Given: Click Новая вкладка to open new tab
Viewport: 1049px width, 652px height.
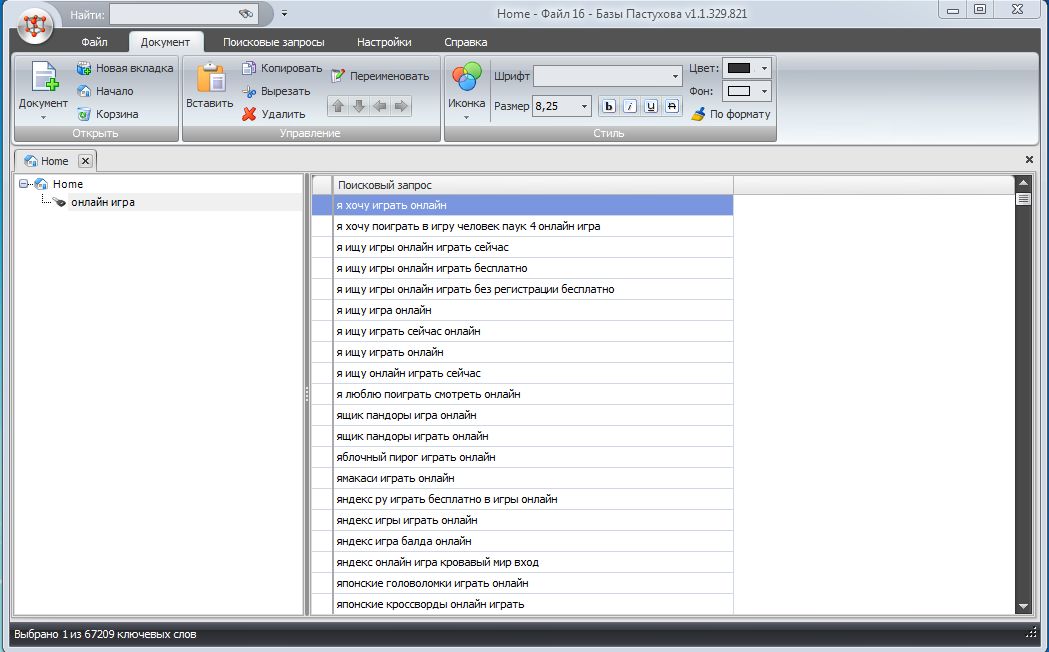Looking at the screenshot, I should pyautogui.click(x=125, y=68).
